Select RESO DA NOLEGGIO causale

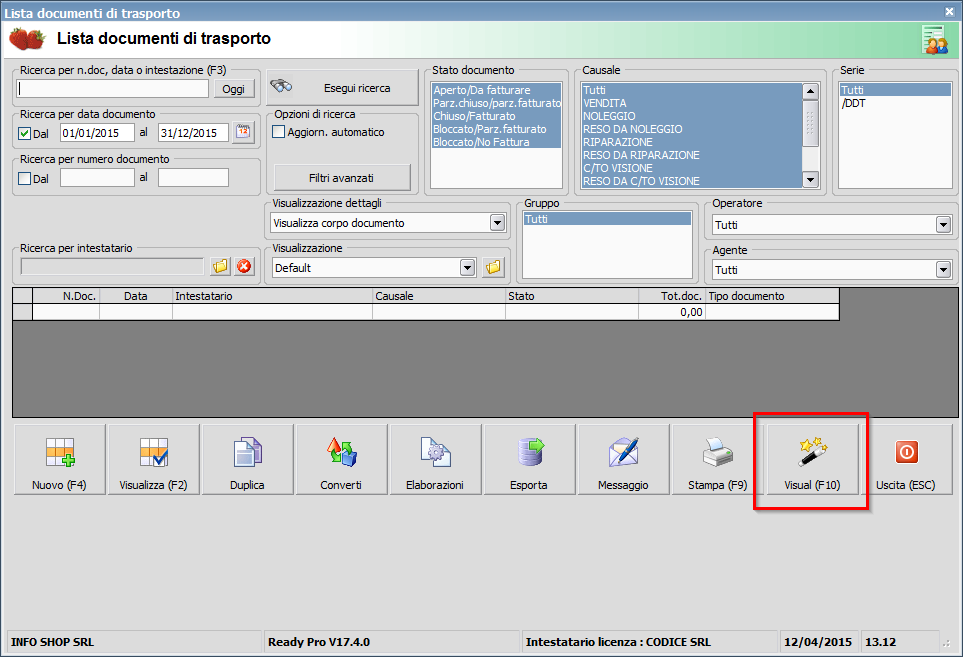click(x=692, y=129)
